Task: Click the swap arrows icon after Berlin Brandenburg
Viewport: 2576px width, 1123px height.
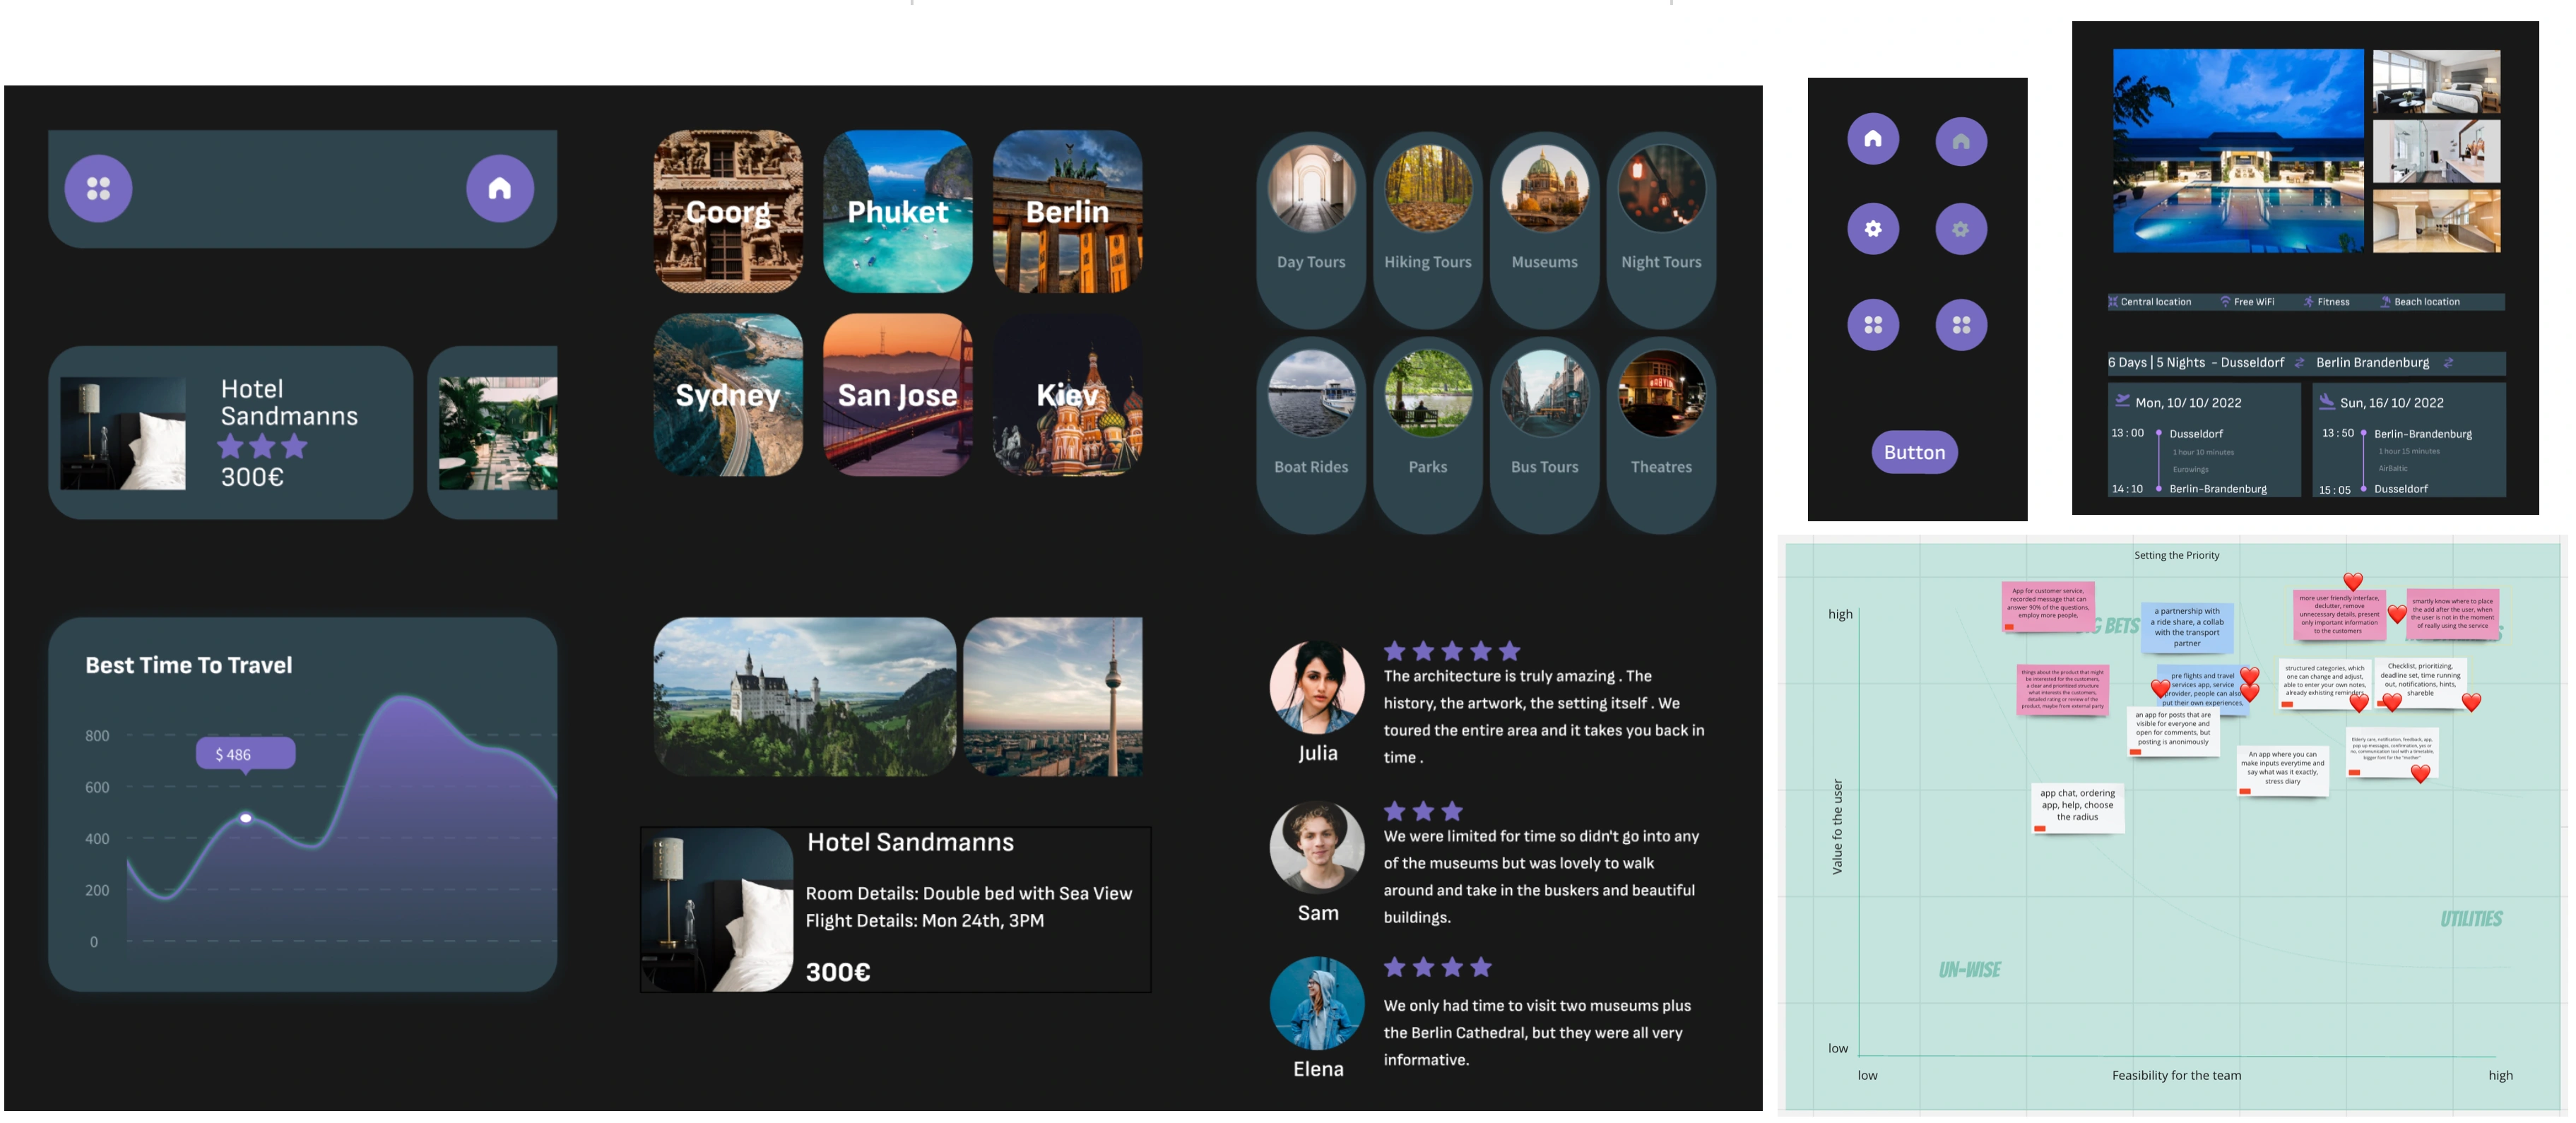Action: pos(2448,362)
